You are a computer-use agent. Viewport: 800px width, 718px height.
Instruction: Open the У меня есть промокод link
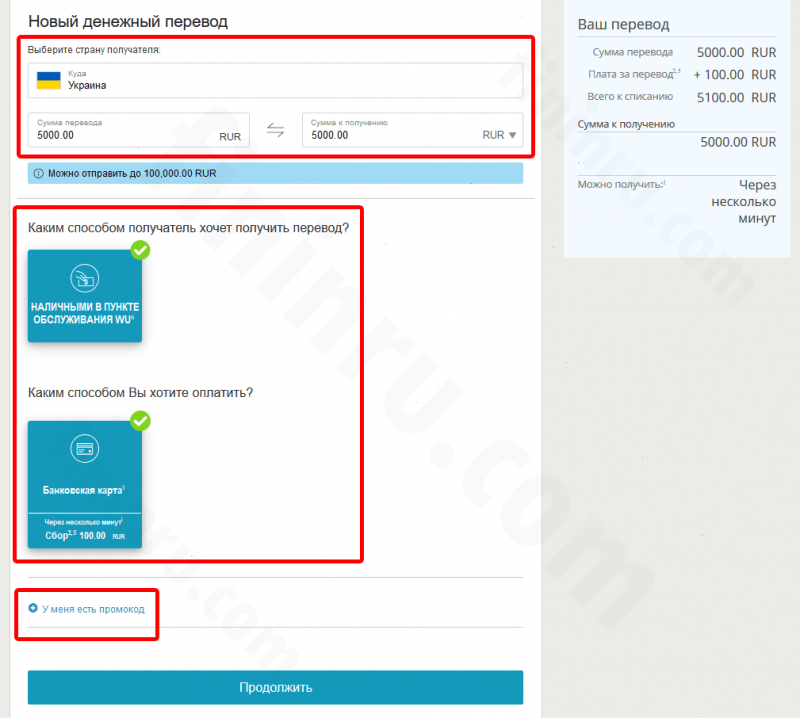(93, 609)
